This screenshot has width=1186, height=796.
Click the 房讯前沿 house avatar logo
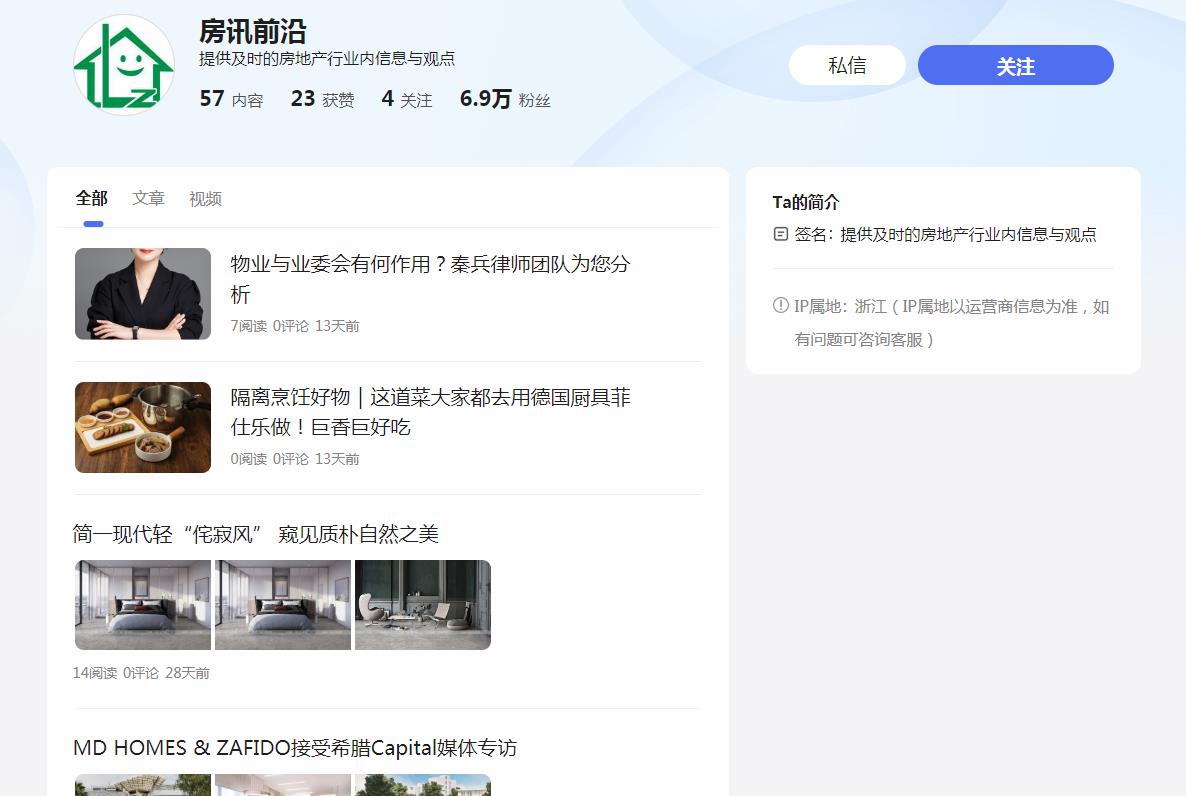pyautogui.click(x=124, y=65)
